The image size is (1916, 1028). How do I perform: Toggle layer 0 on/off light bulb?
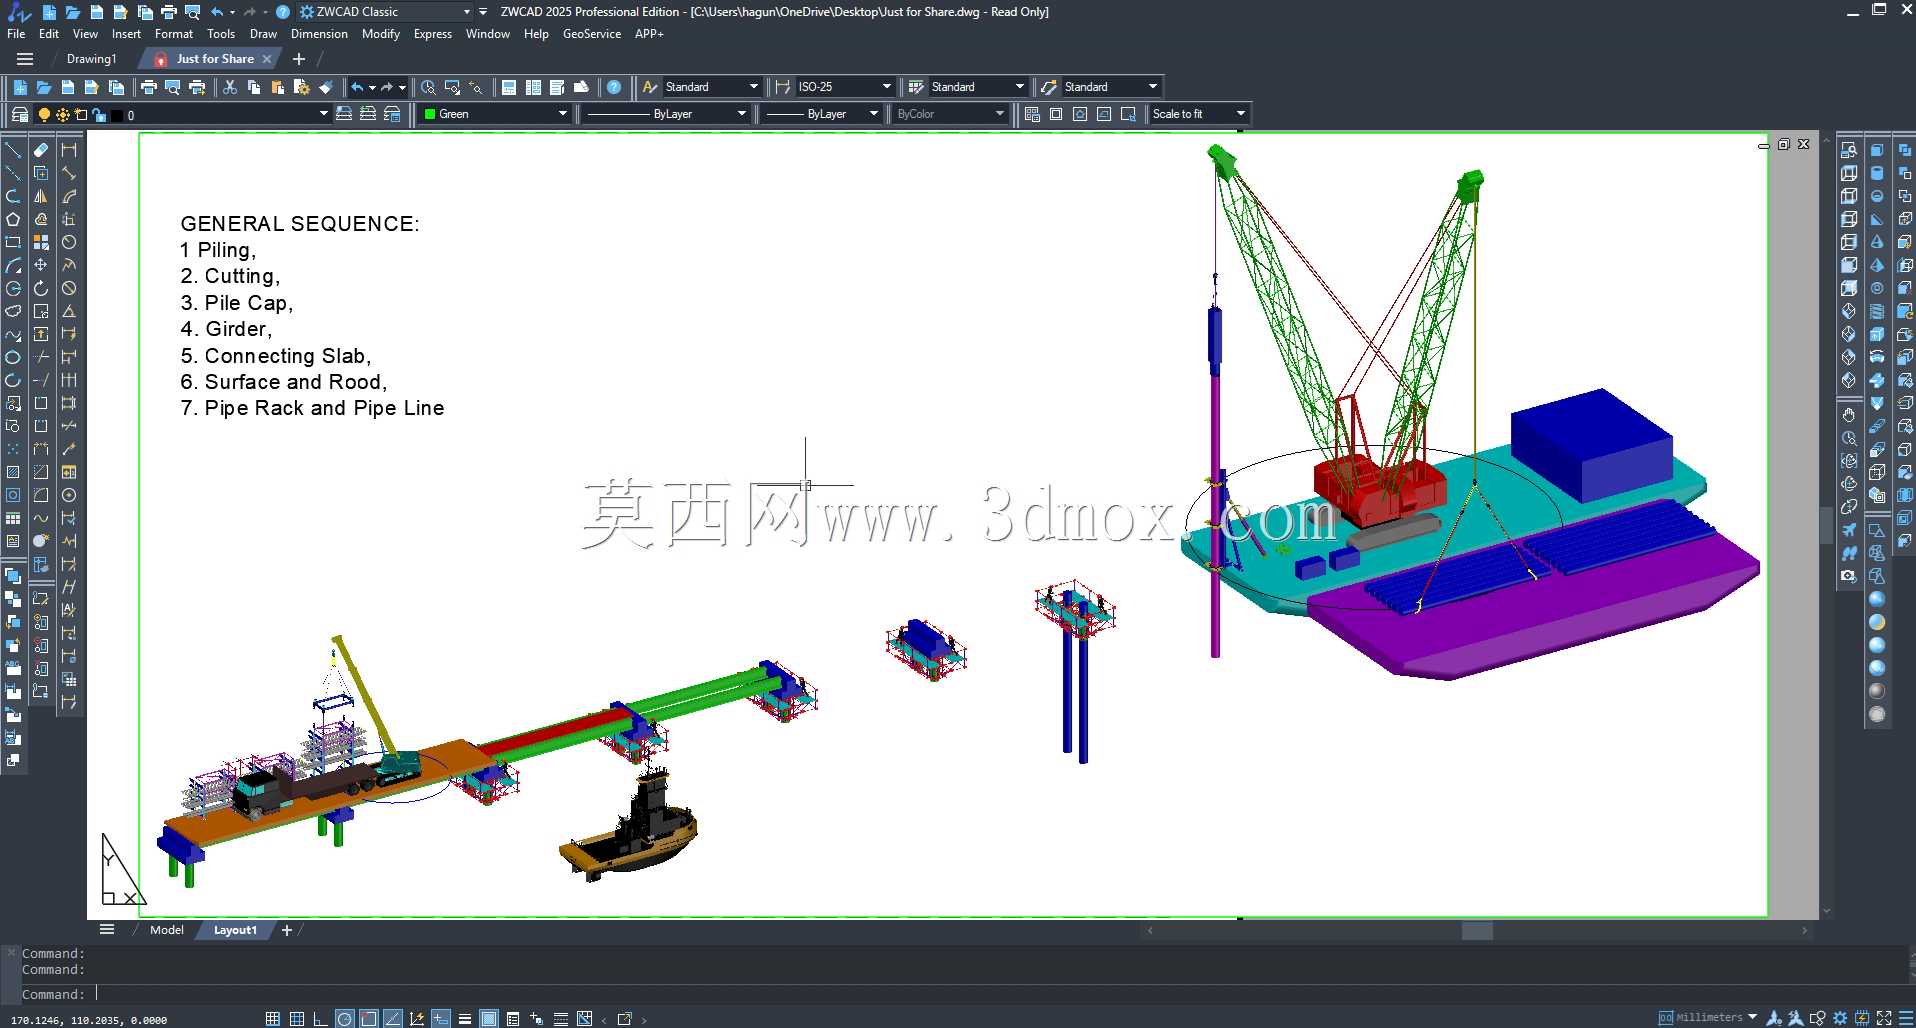coord(44,115)
